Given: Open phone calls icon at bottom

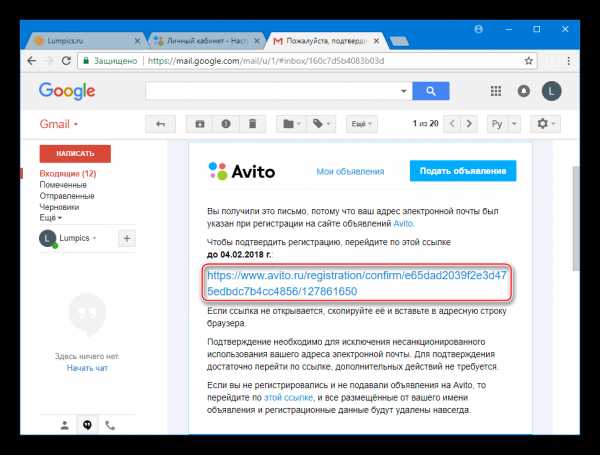Looking at the screenshot, I should [110, 425].
